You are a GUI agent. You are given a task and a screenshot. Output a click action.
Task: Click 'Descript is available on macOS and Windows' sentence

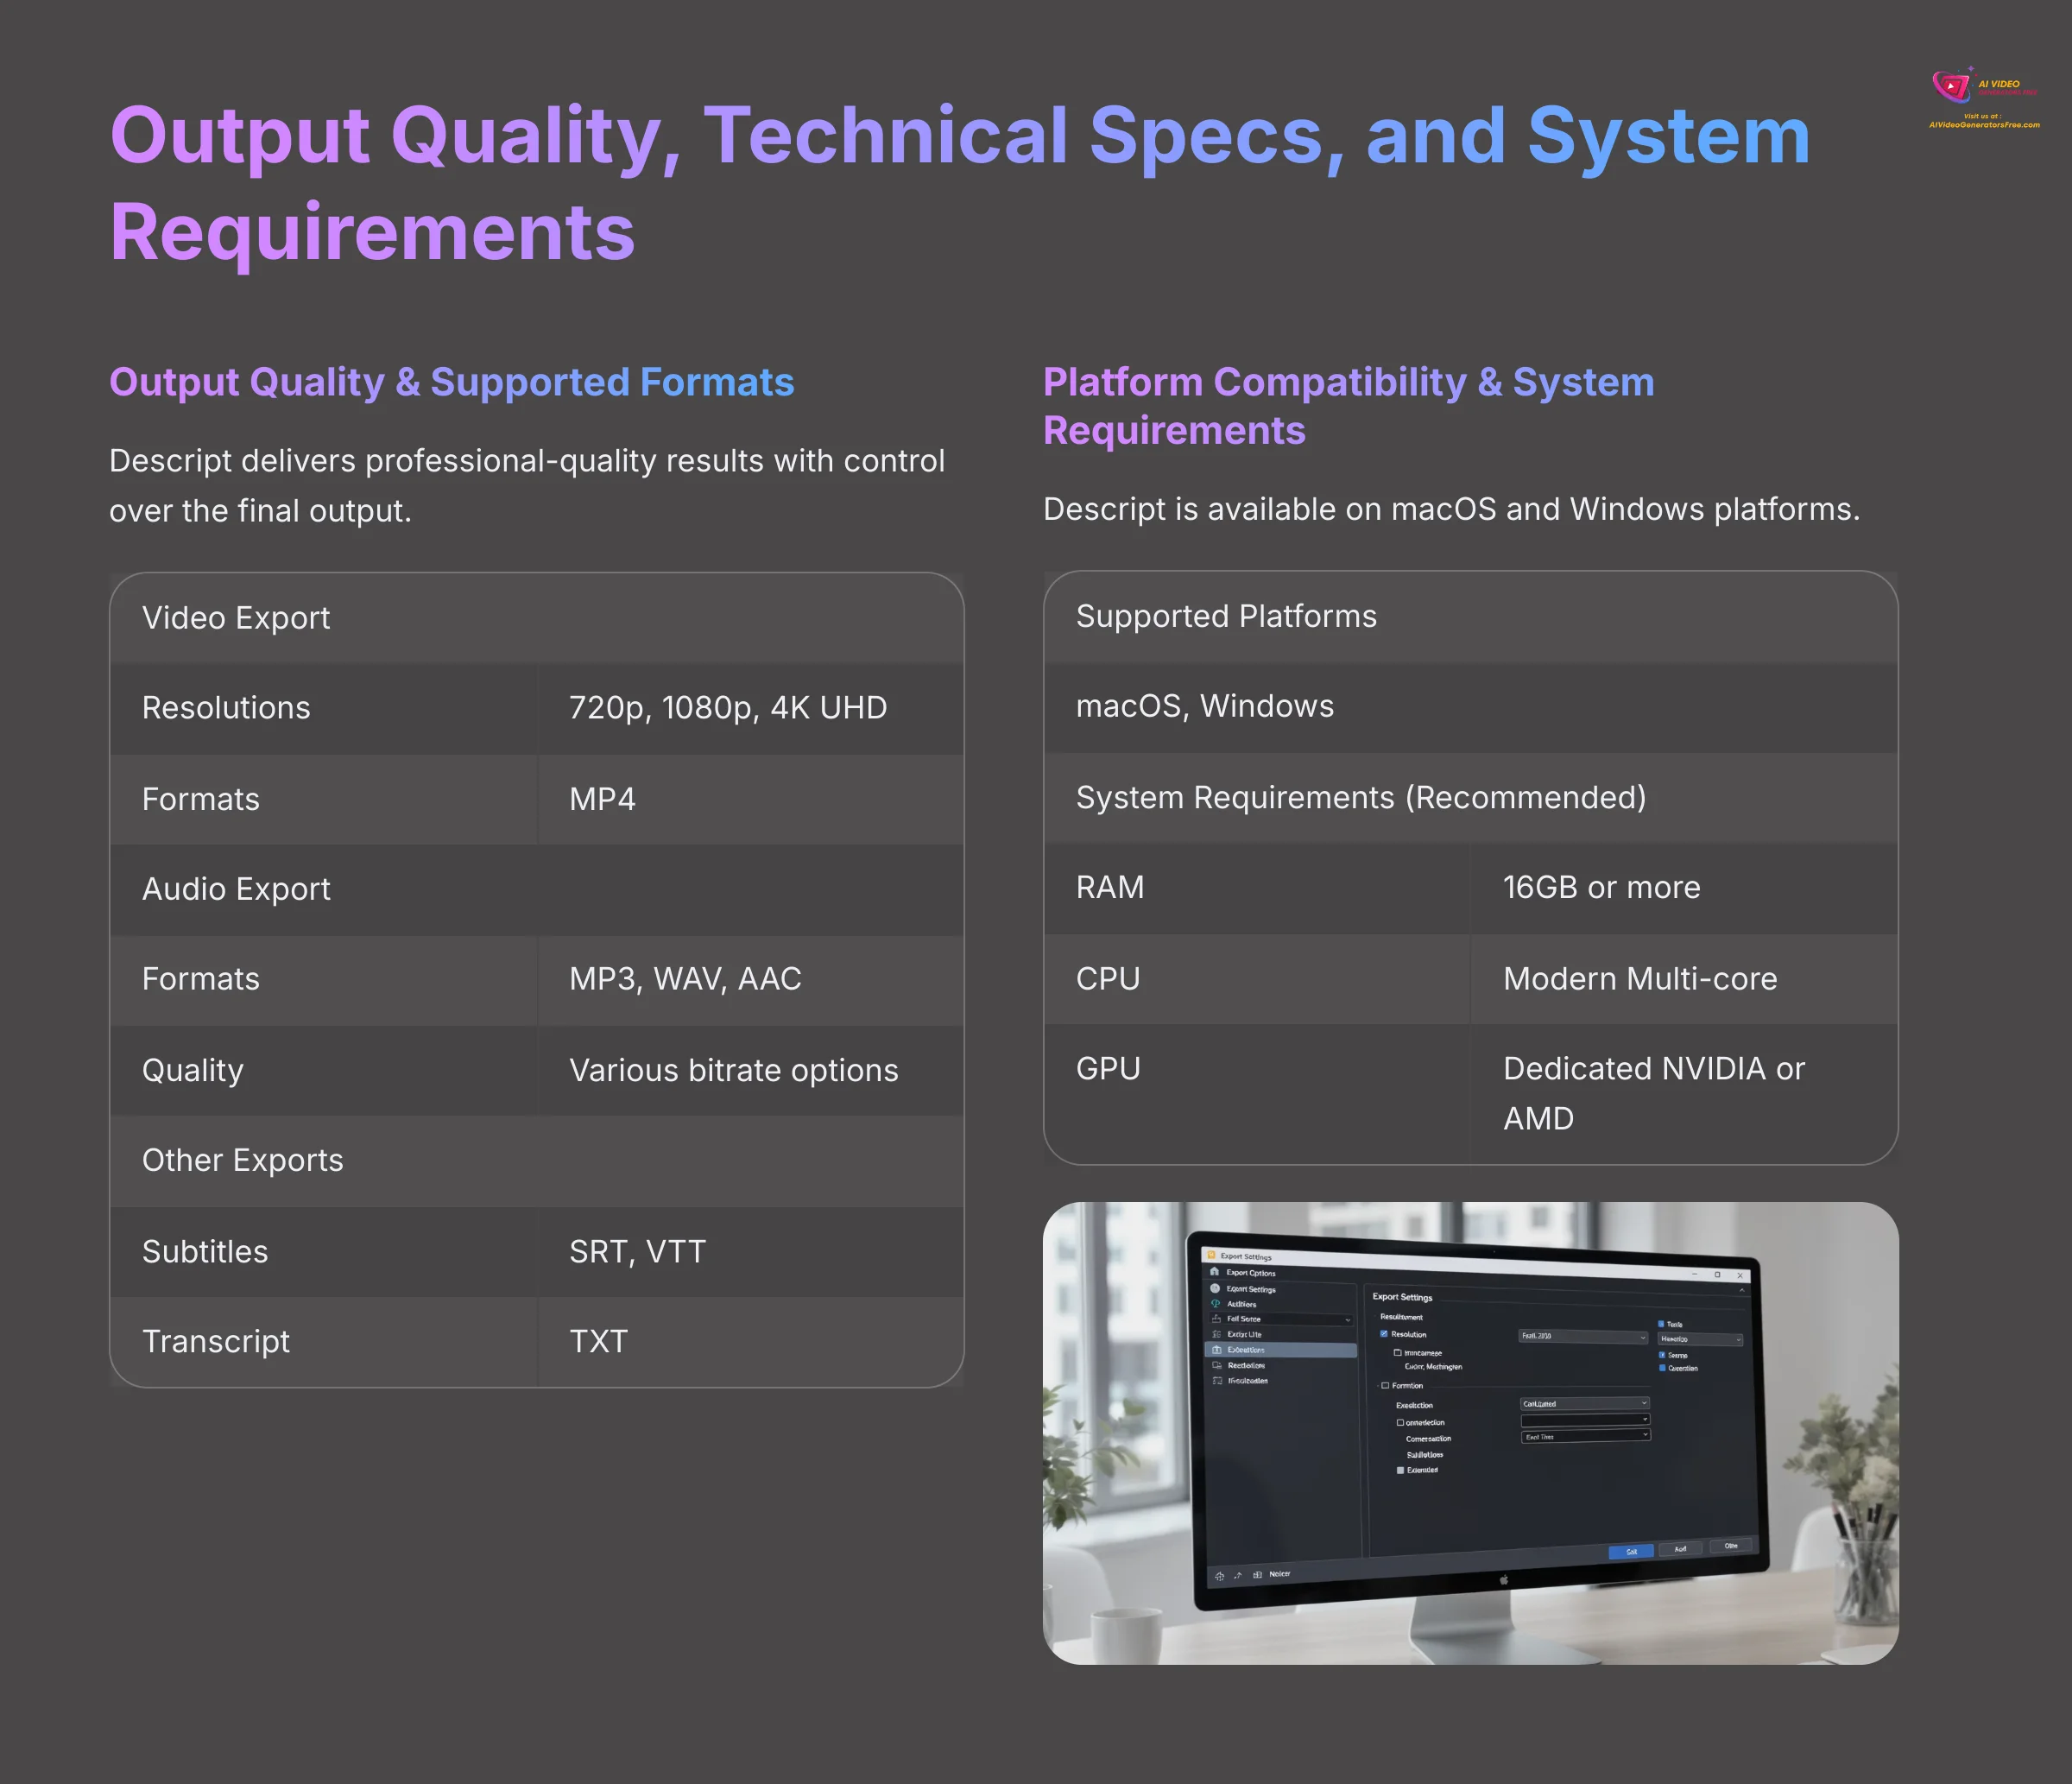point(1451,509)
